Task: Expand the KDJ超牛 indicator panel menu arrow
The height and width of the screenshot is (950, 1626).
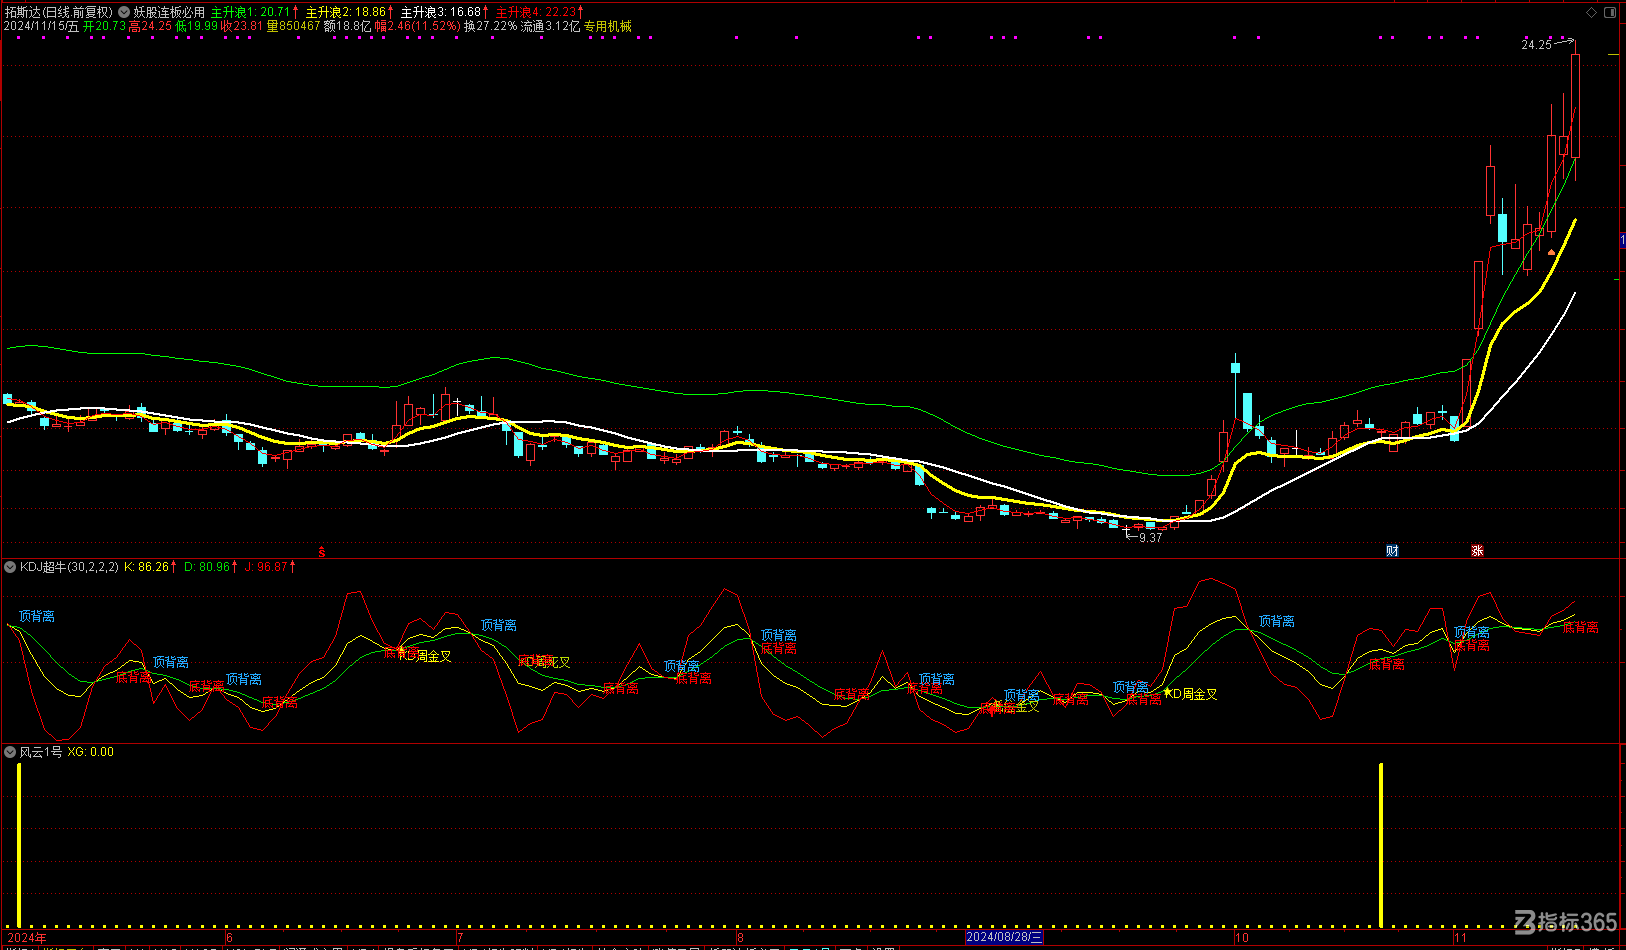Action: coord(10,567)
